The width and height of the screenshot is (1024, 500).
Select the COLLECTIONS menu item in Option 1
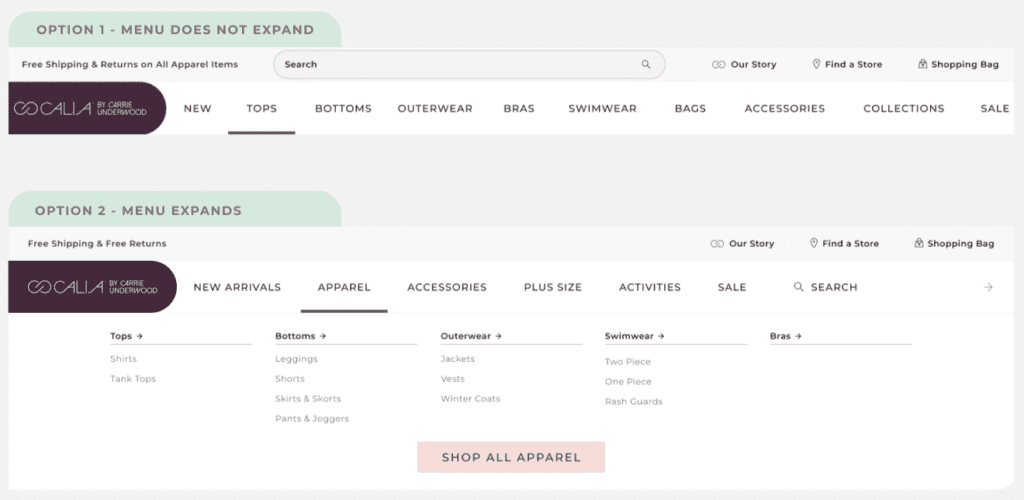coord(904,109)
